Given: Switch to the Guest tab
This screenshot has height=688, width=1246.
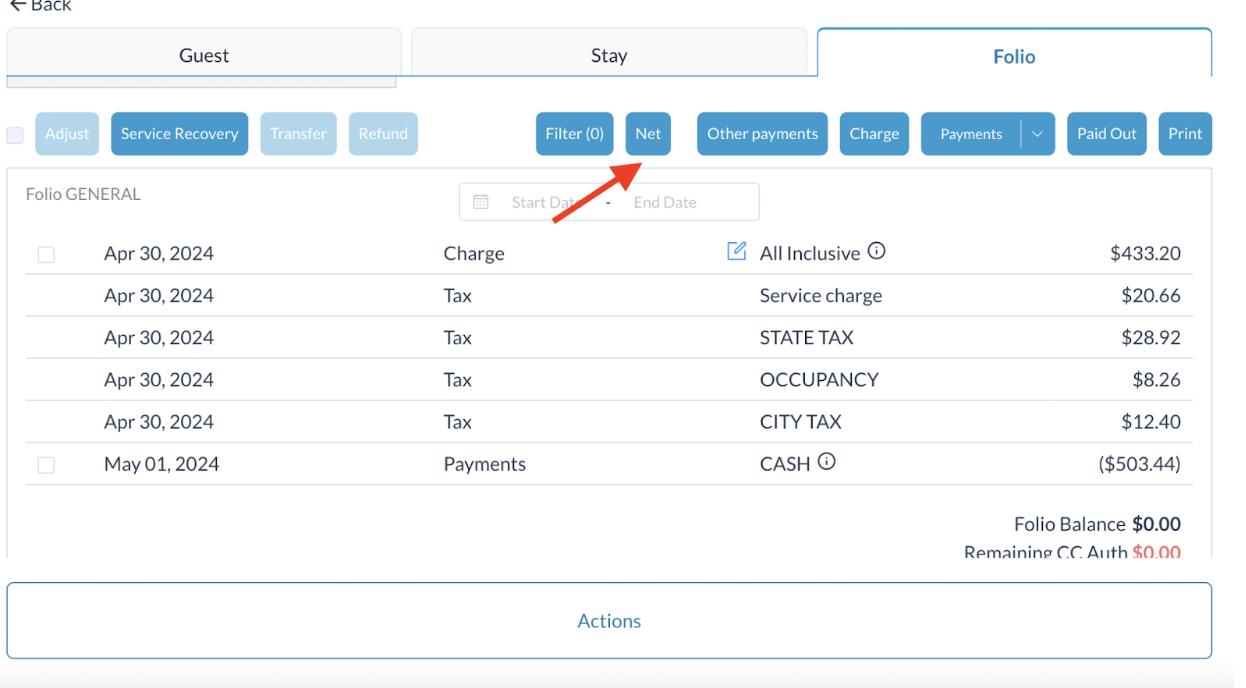Looking at the screenshot, I should pyautogui.click(x=204, y=56).
